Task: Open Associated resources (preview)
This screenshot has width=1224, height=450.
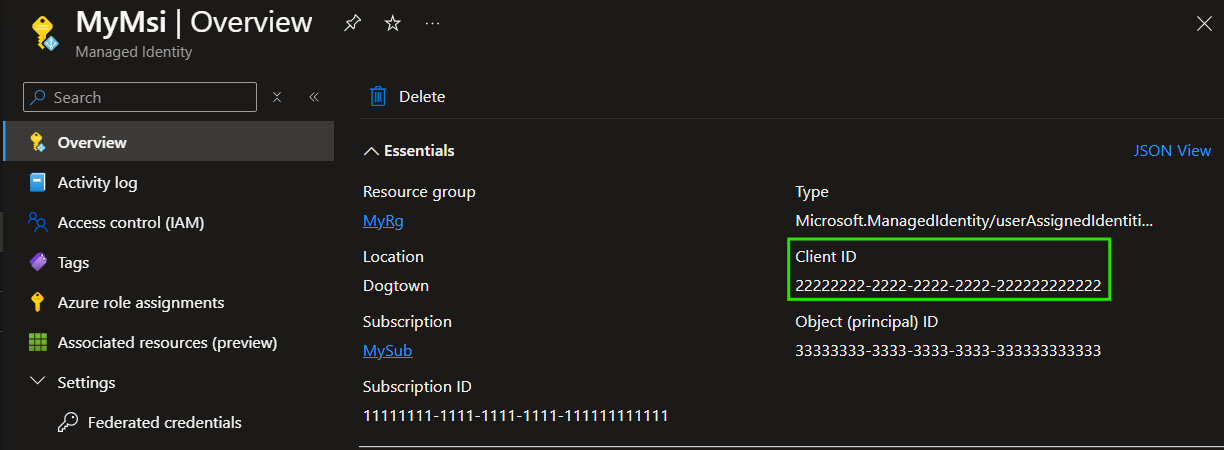Action: [x=169, y=342]
